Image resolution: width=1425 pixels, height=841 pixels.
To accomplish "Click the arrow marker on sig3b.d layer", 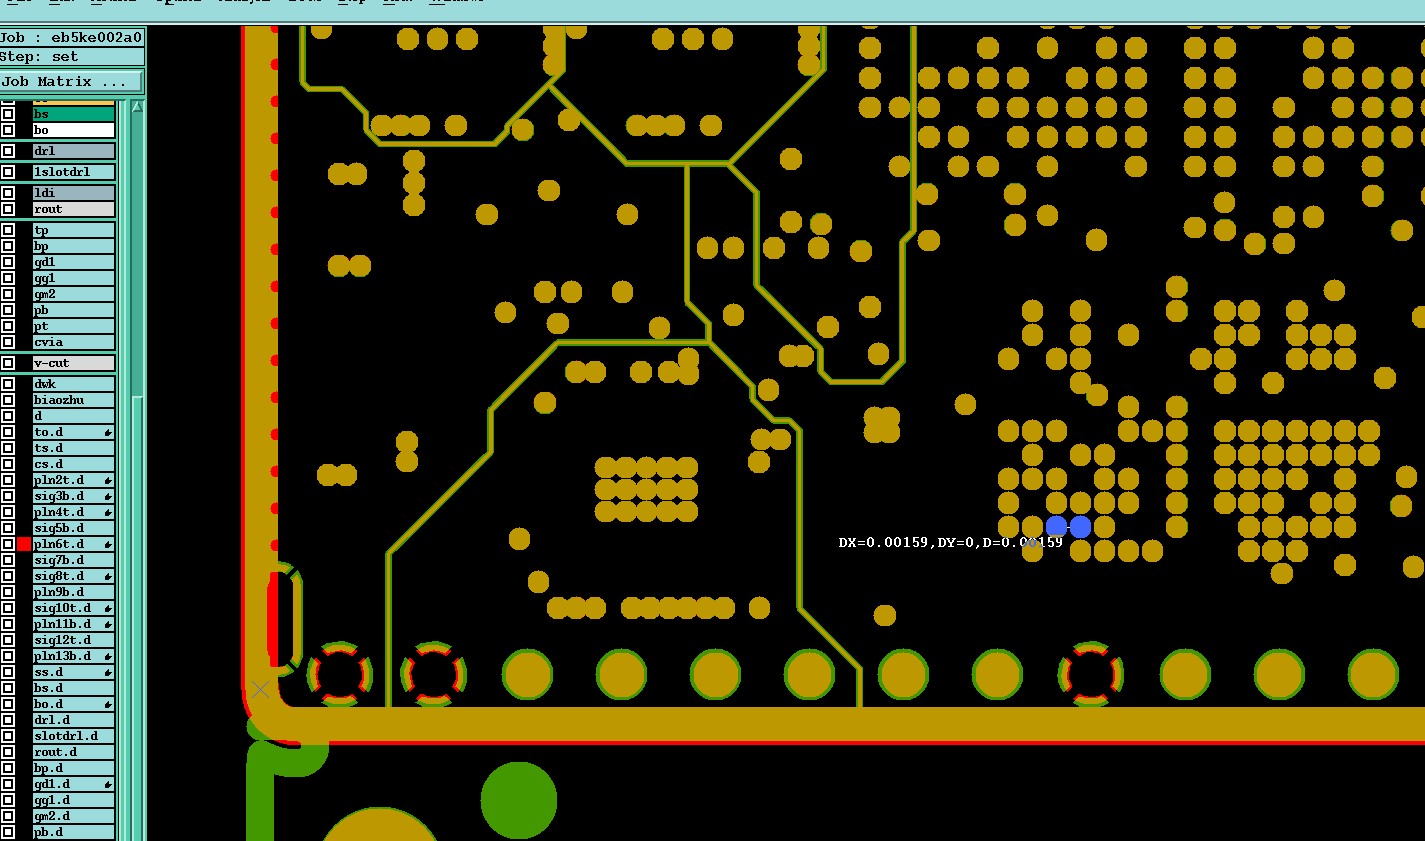I will pos(108,496).
